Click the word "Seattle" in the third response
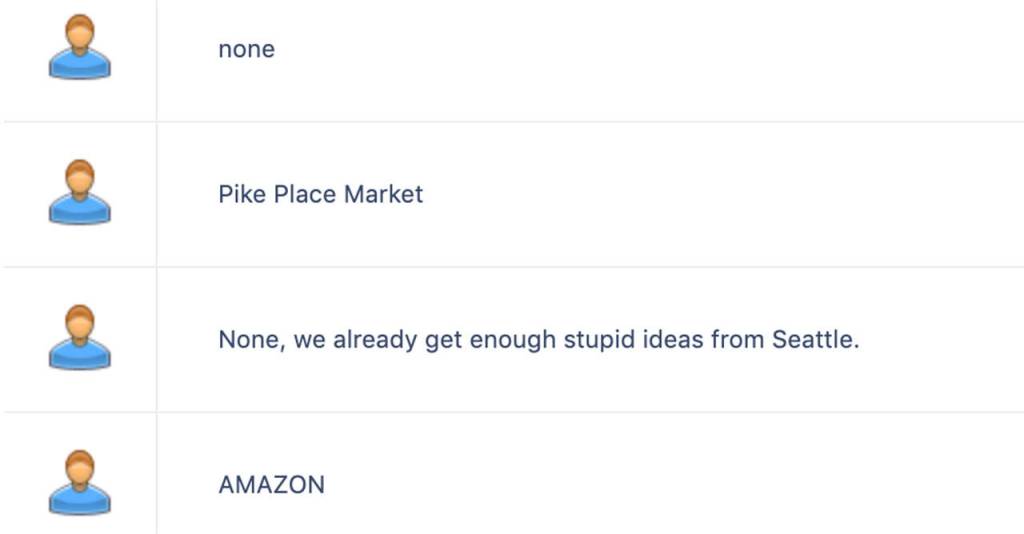 point(815,340)
